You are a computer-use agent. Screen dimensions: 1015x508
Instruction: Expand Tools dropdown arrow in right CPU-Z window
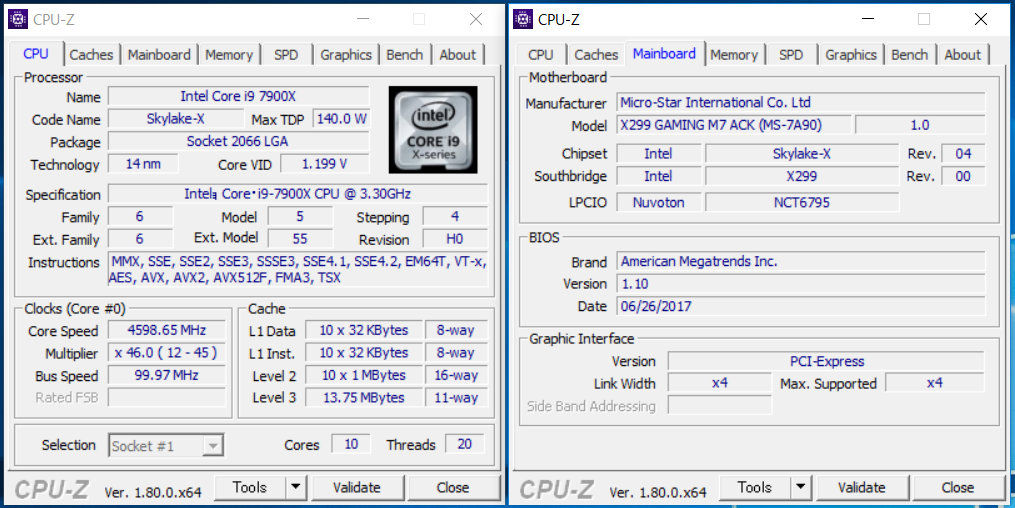[x=801, y=487]
